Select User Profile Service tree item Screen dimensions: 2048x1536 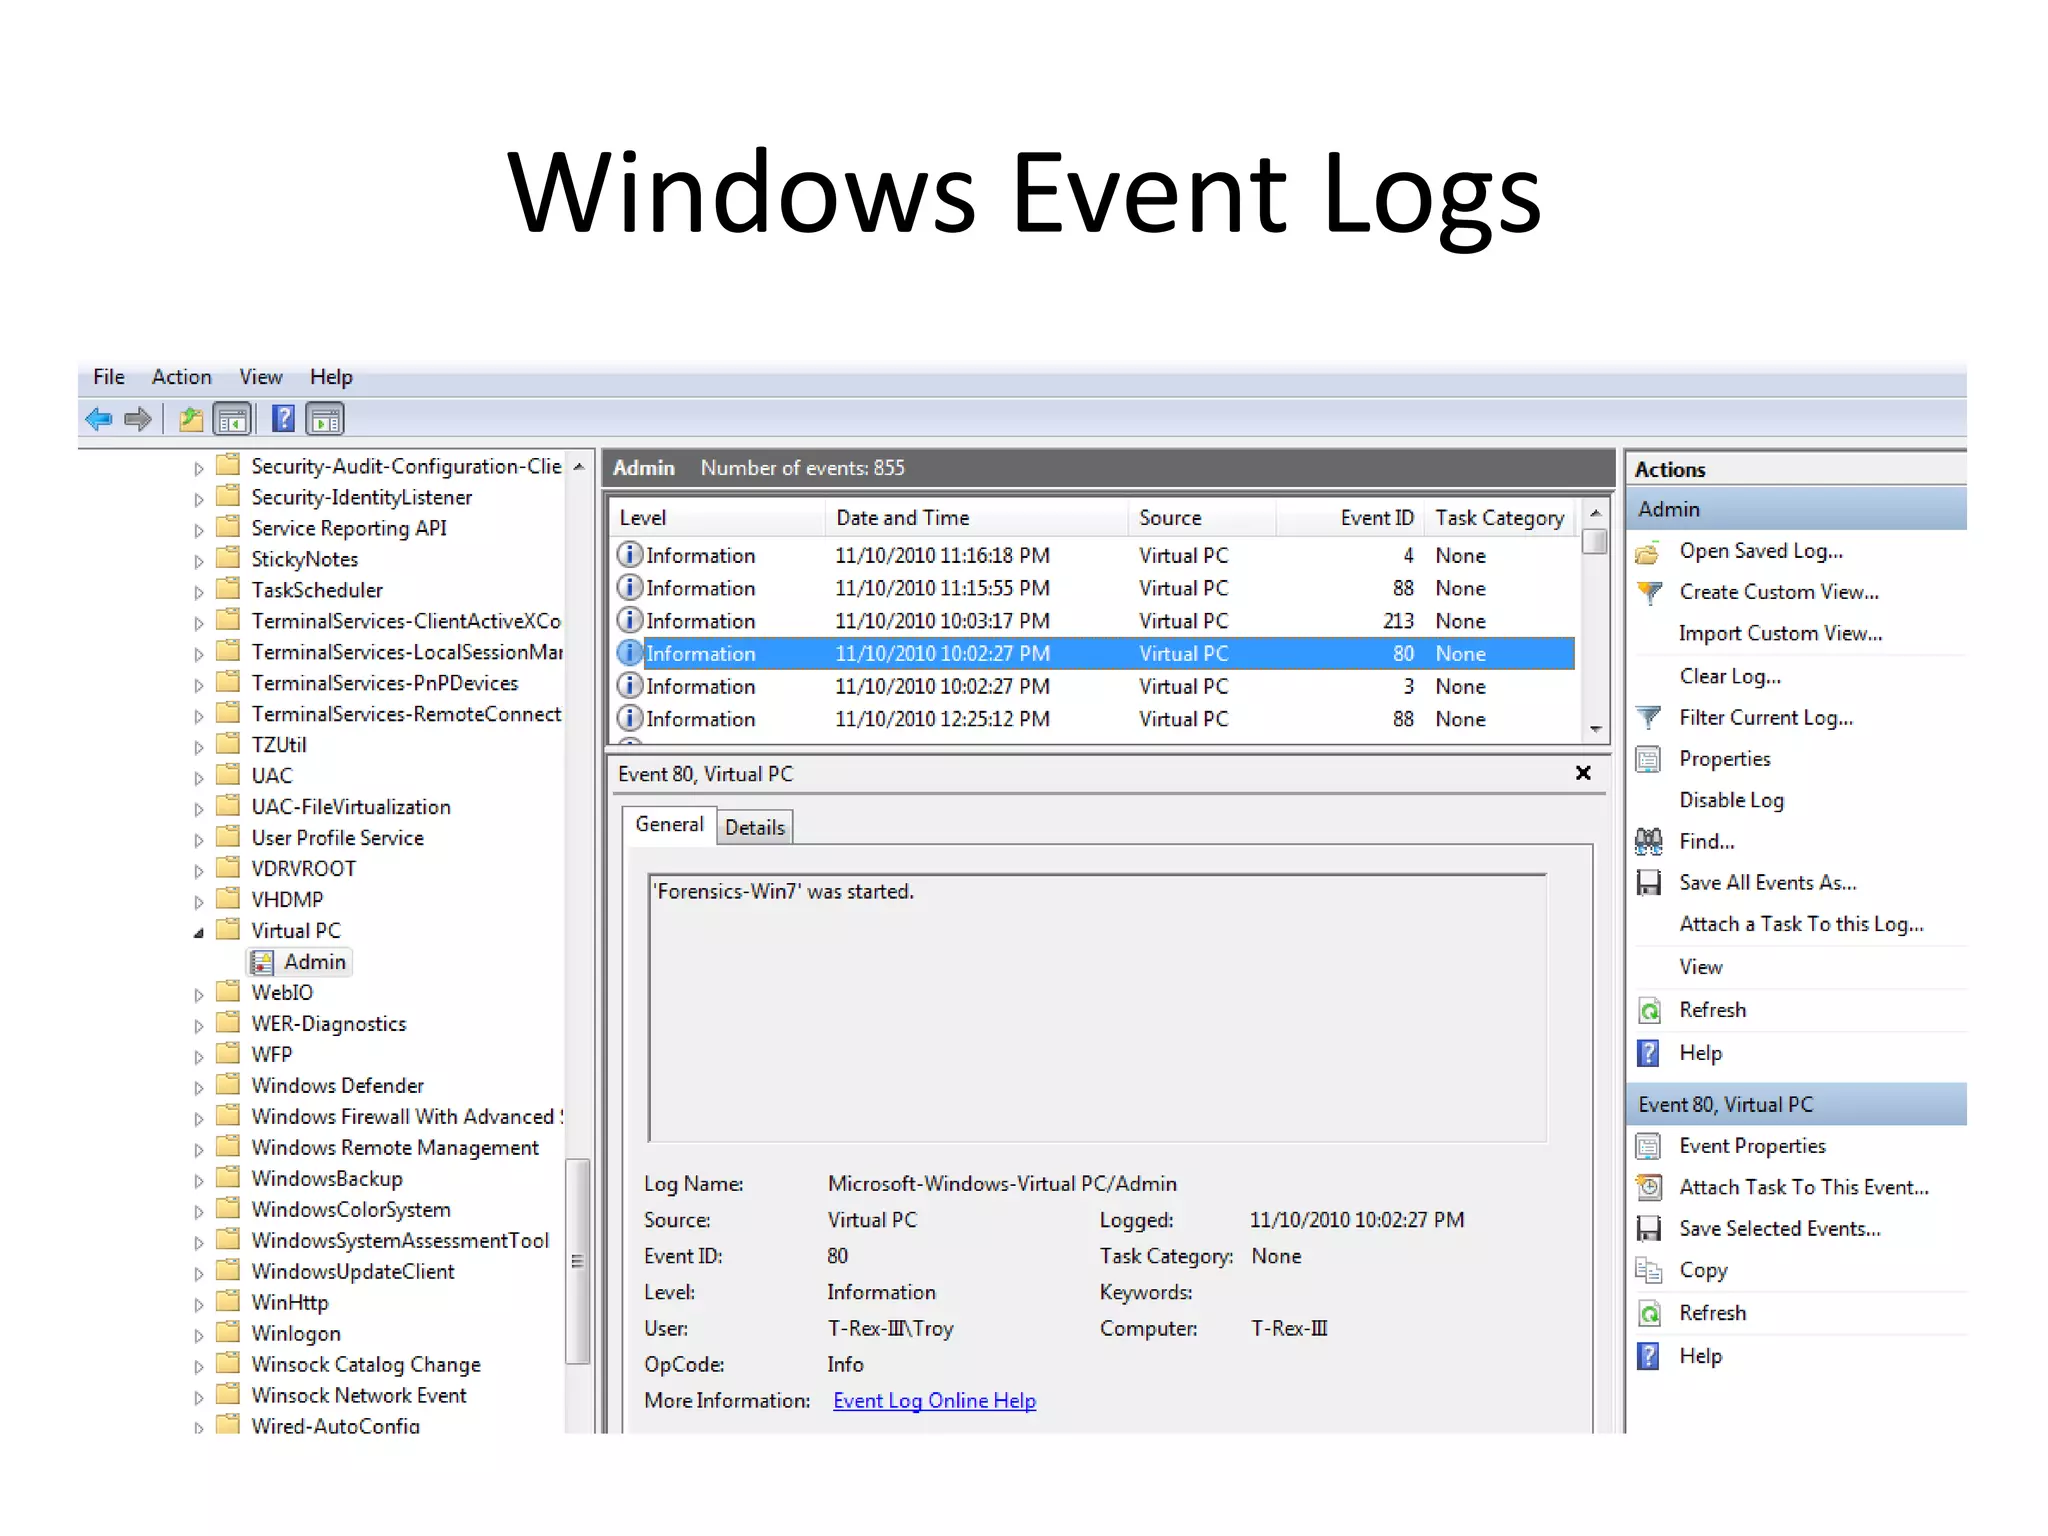pyautogui.click(x=337, y=838)
